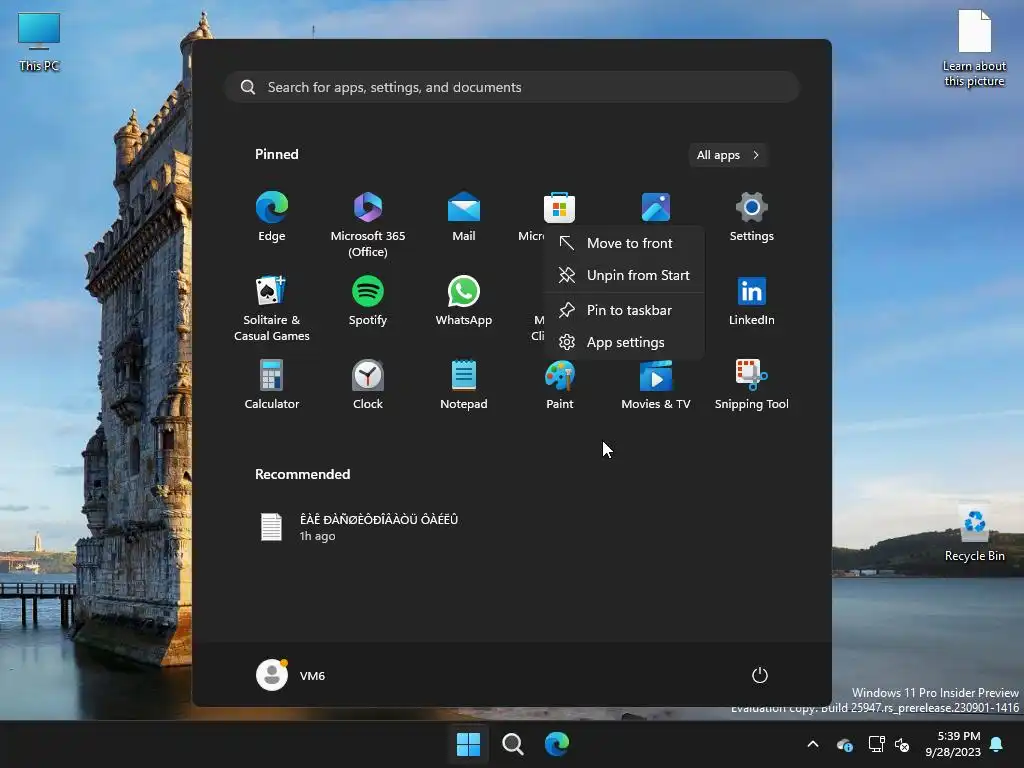Launch the Snipping Tool

coord(752,385)
